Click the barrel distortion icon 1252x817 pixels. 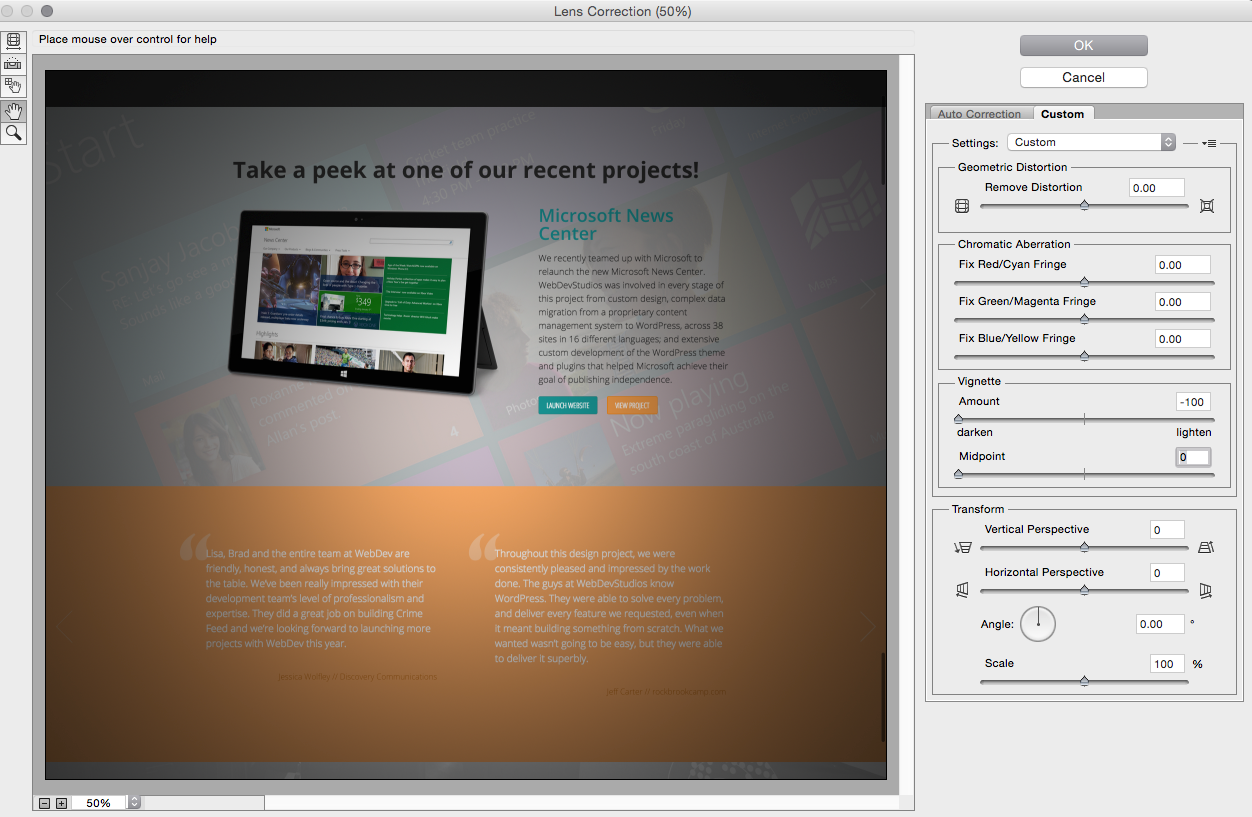tap(962, 206)
